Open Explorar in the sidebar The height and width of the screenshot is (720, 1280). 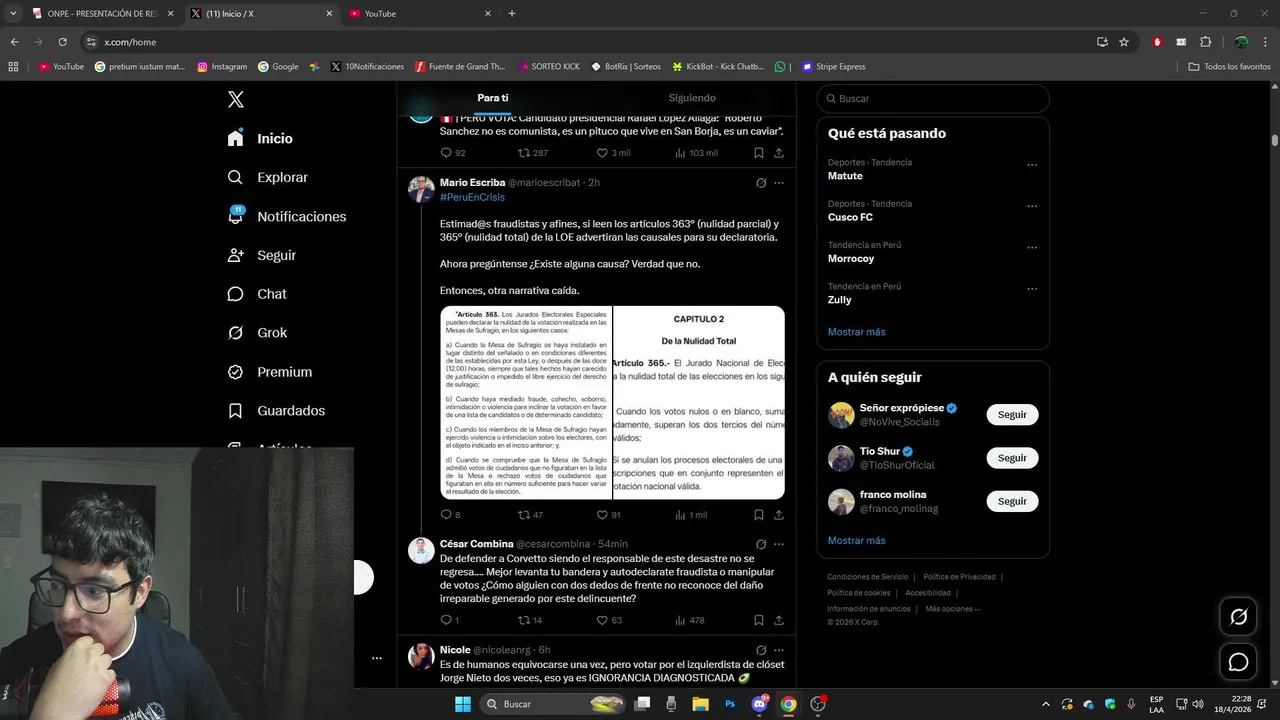(267, 177)
